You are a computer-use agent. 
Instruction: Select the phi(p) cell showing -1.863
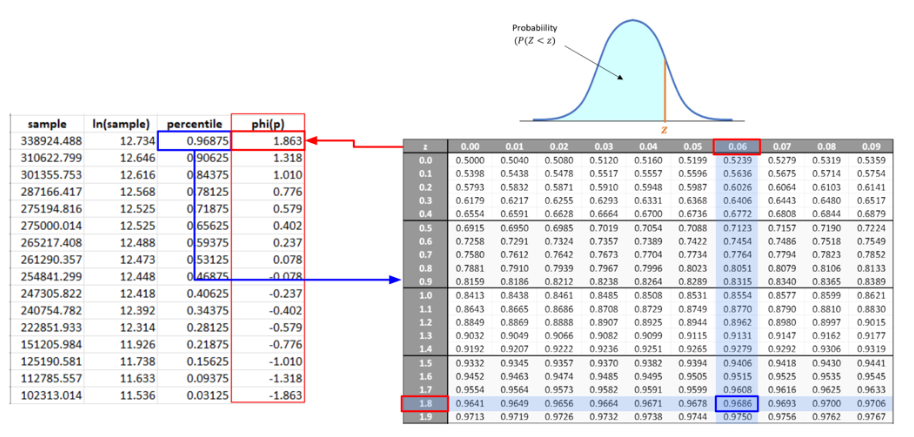tap(267, 395)
